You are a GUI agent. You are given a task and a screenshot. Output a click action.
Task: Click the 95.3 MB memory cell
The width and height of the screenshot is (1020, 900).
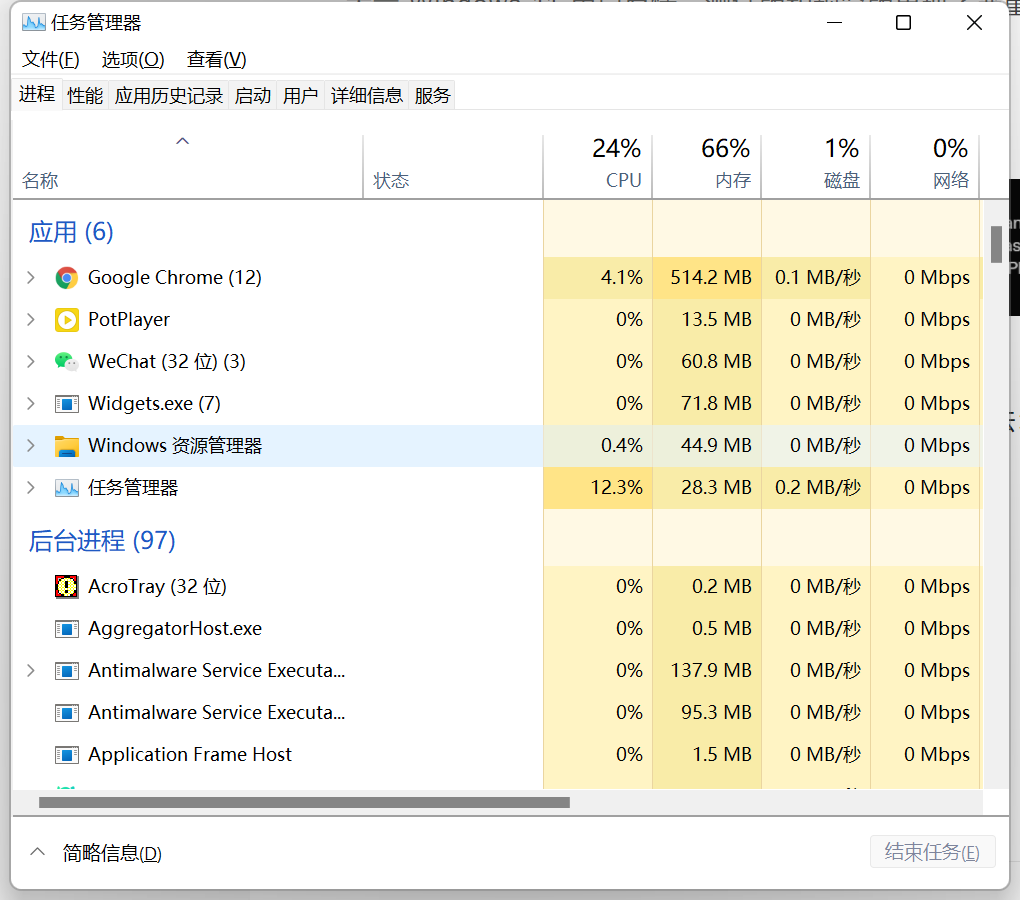707,713
